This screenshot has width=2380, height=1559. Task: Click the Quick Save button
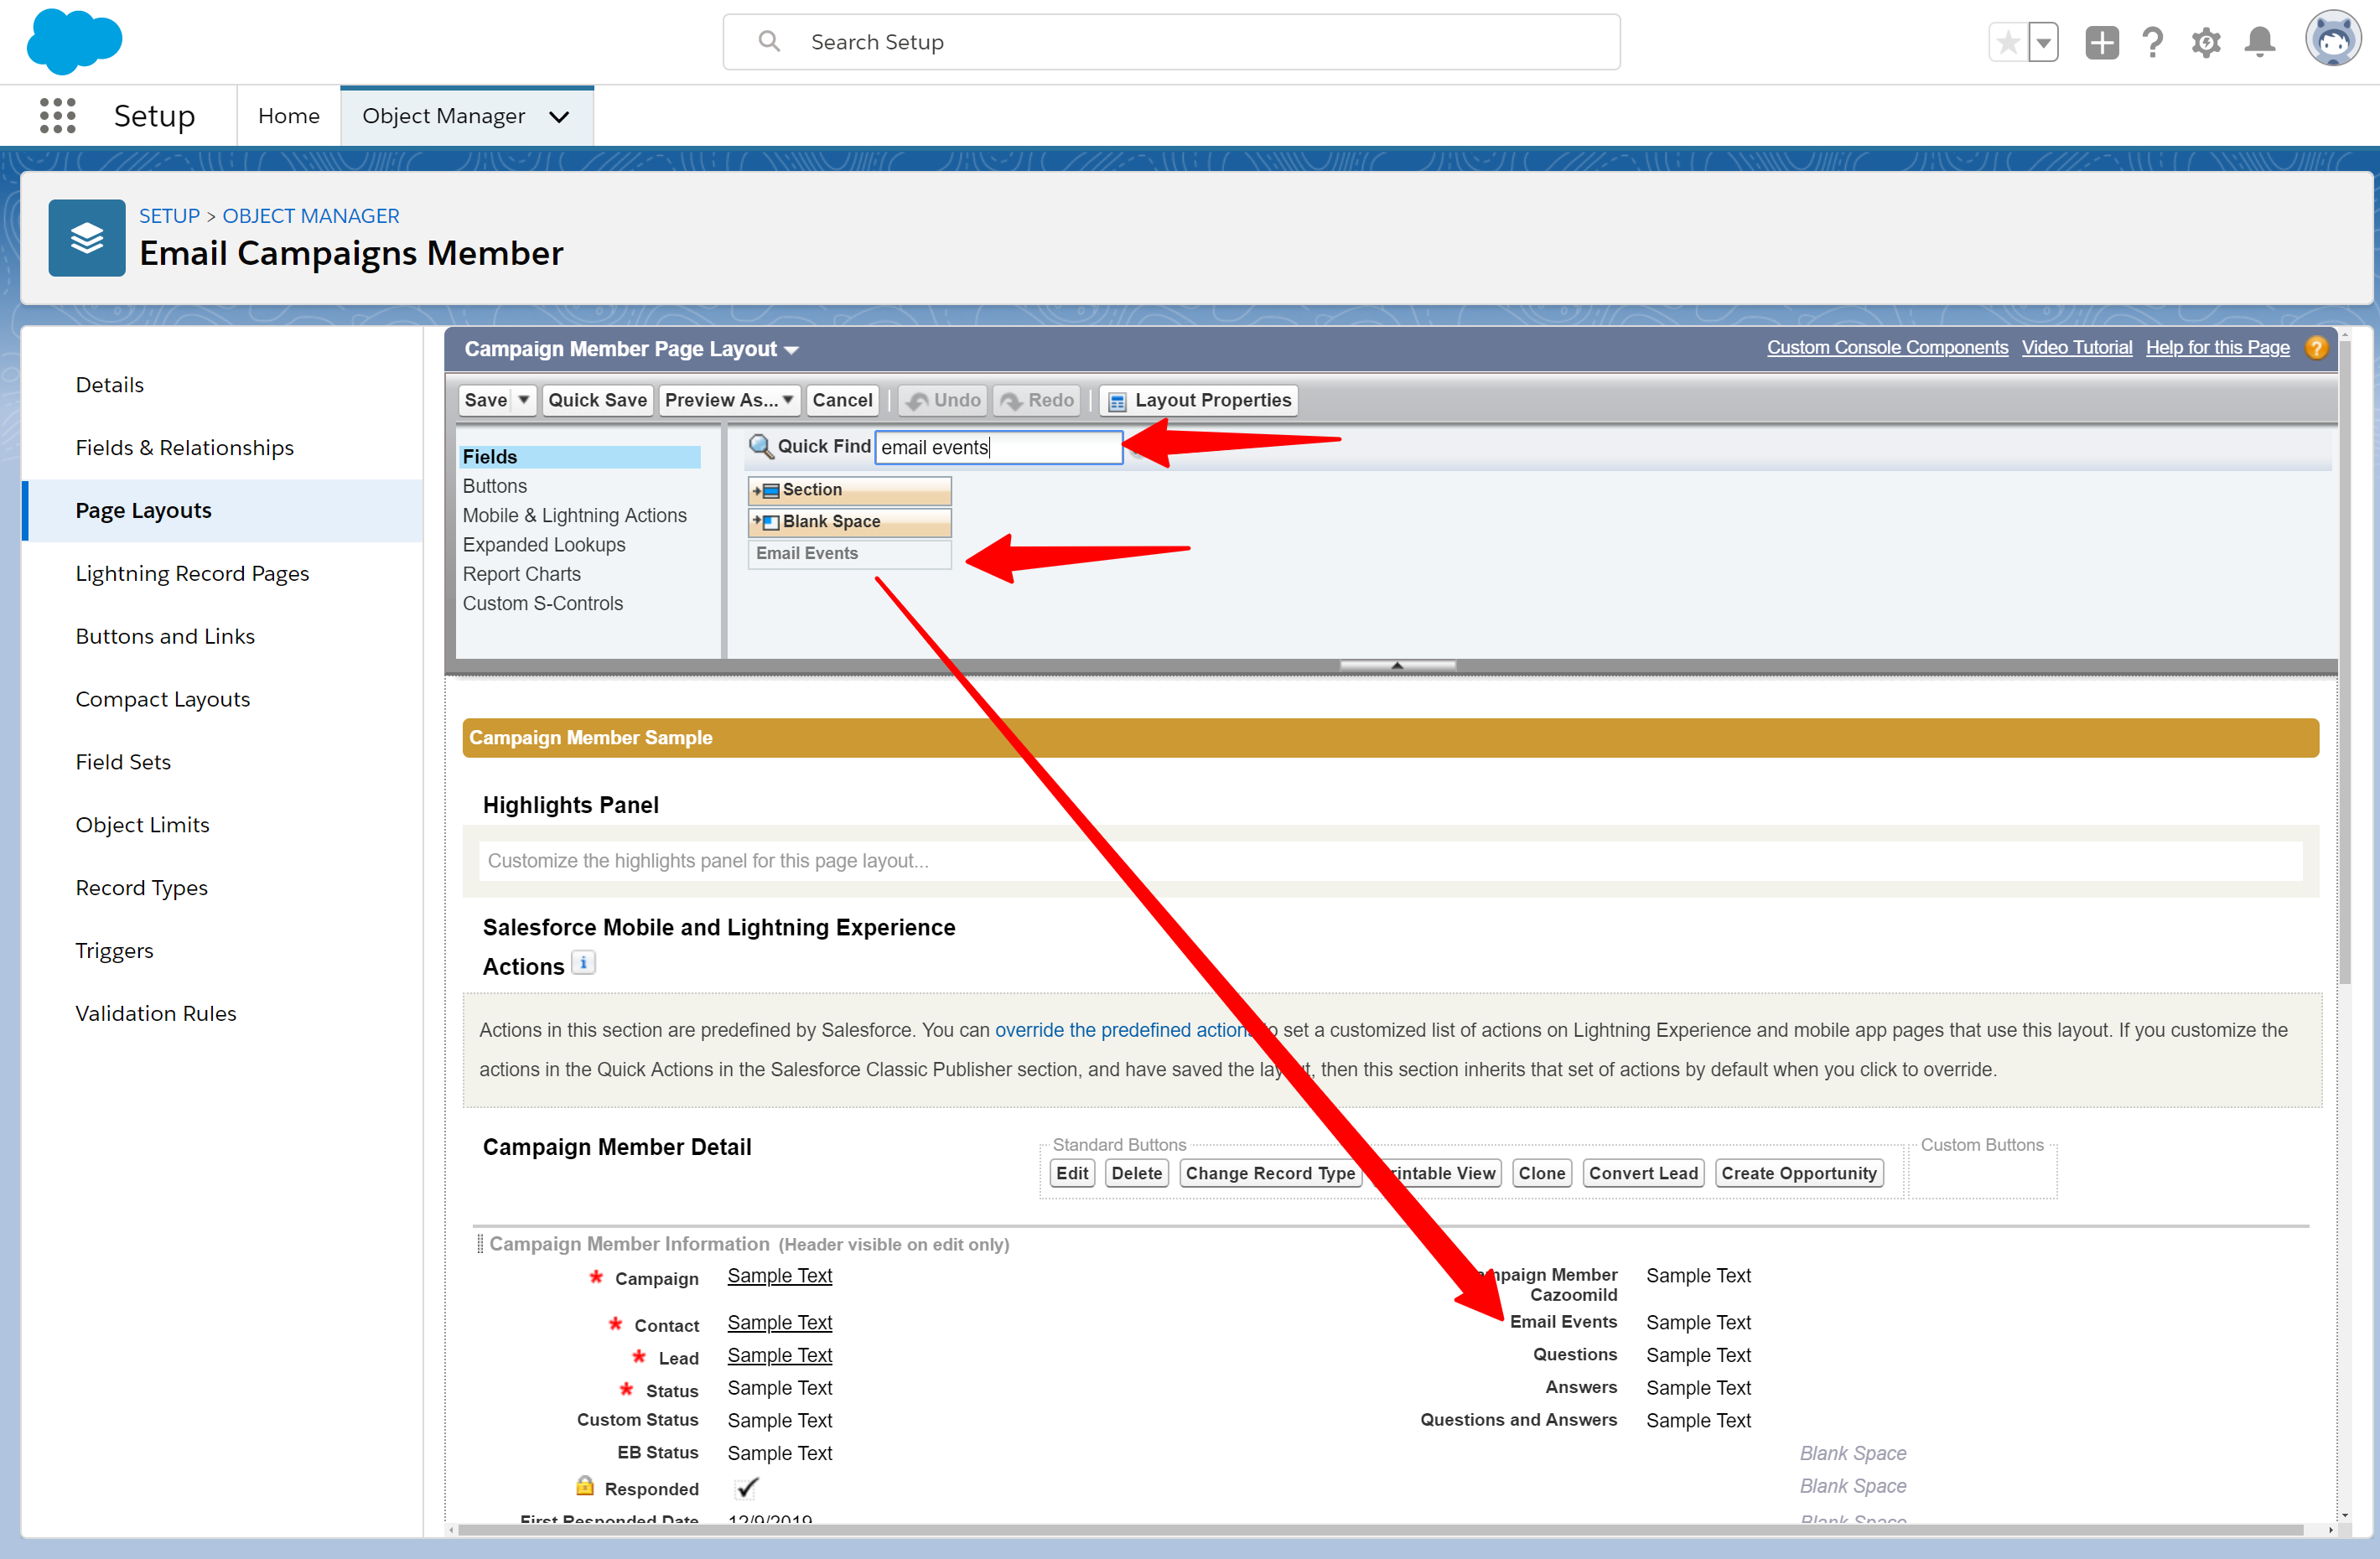pyautogui.click(x=598, y=400)
